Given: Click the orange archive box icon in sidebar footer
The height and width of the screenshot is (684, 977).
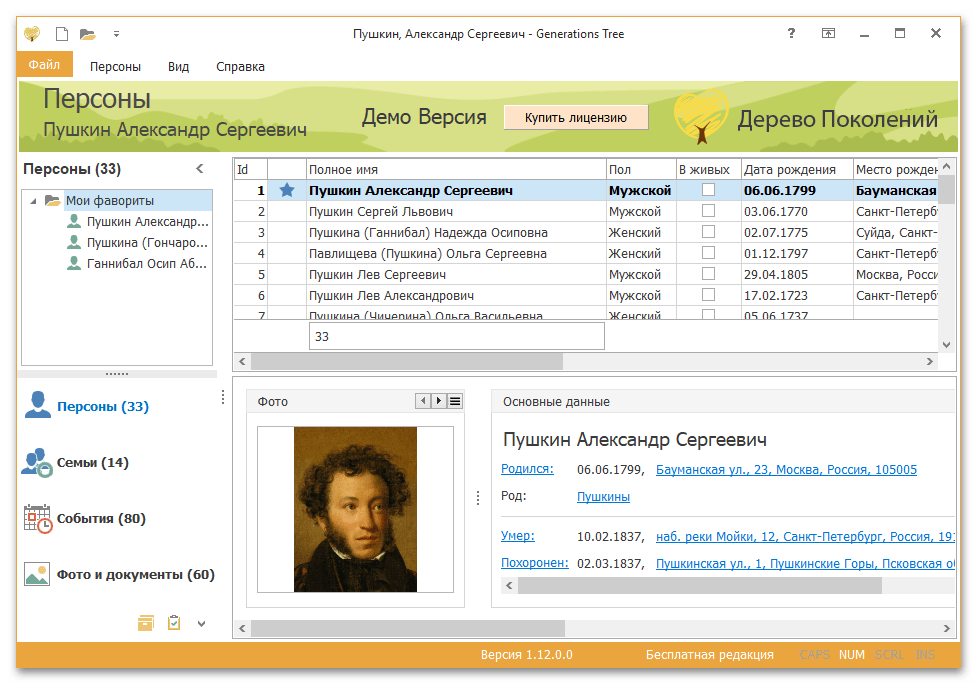Looking at the screenshot, I should click(x=146, y=623).
